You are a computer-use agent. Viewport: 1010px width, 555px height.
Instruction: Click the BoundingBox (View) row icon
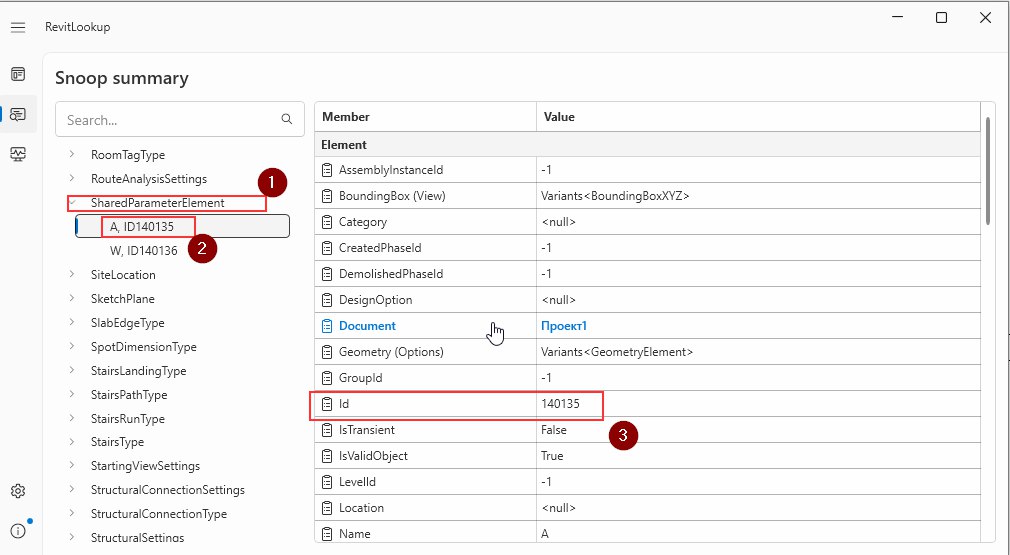click(327, 196)
